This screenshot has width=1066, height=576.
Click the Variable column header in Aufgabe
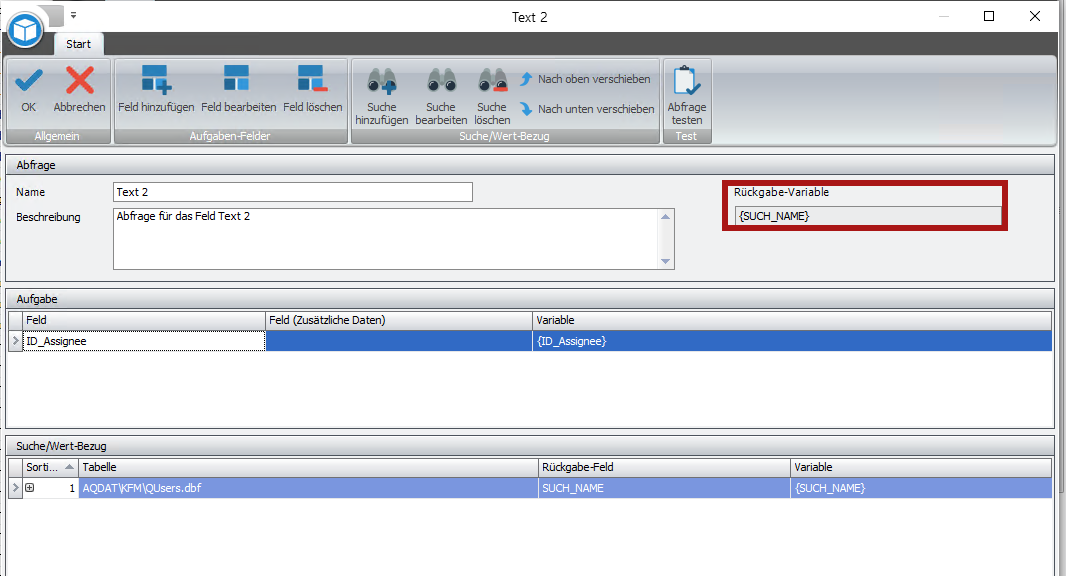click(792, 320)
